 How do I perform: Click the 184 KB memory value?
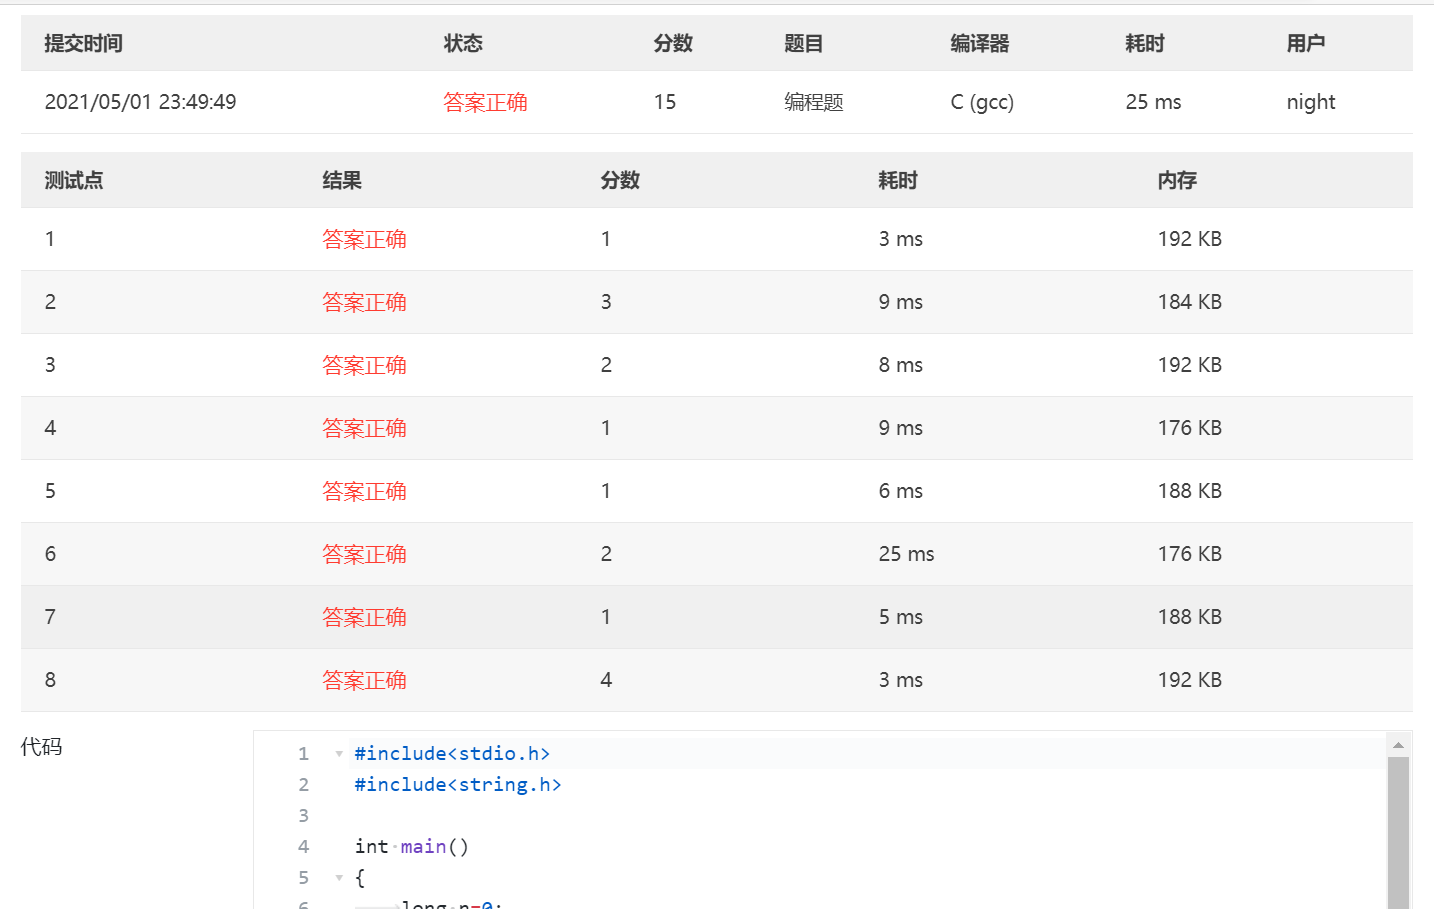1190,302
